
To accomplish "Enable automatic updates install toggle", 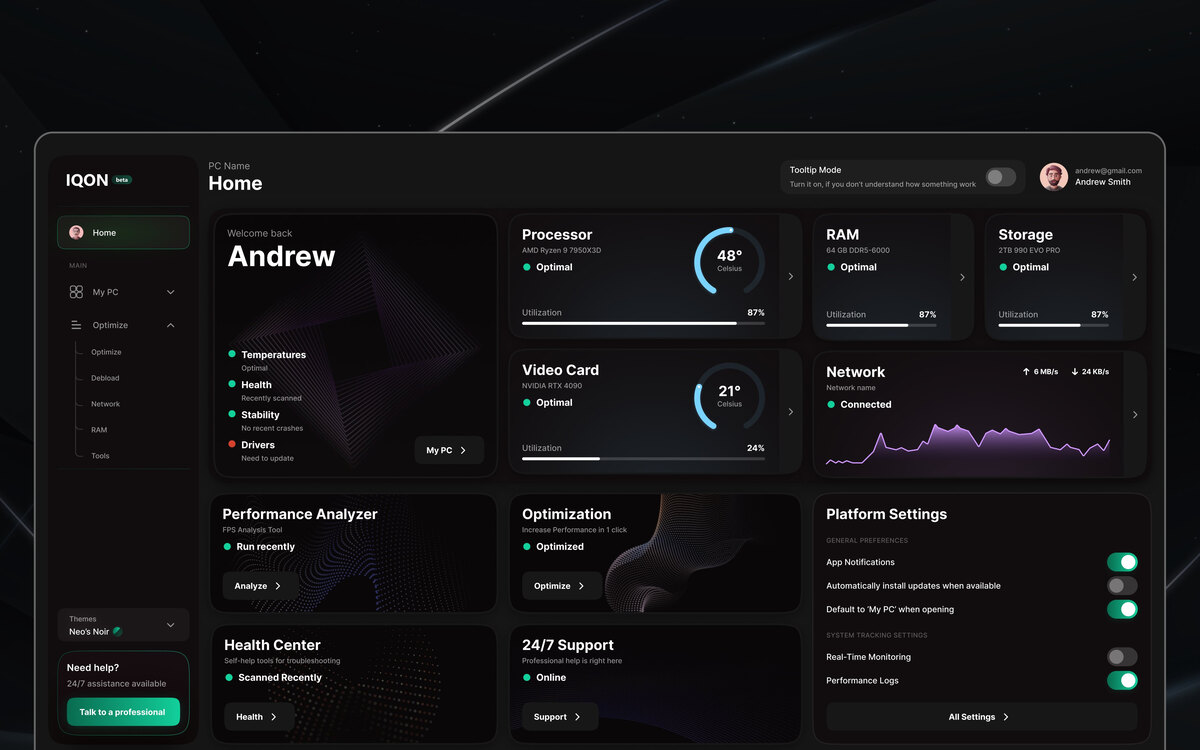I will (1122, 585).
